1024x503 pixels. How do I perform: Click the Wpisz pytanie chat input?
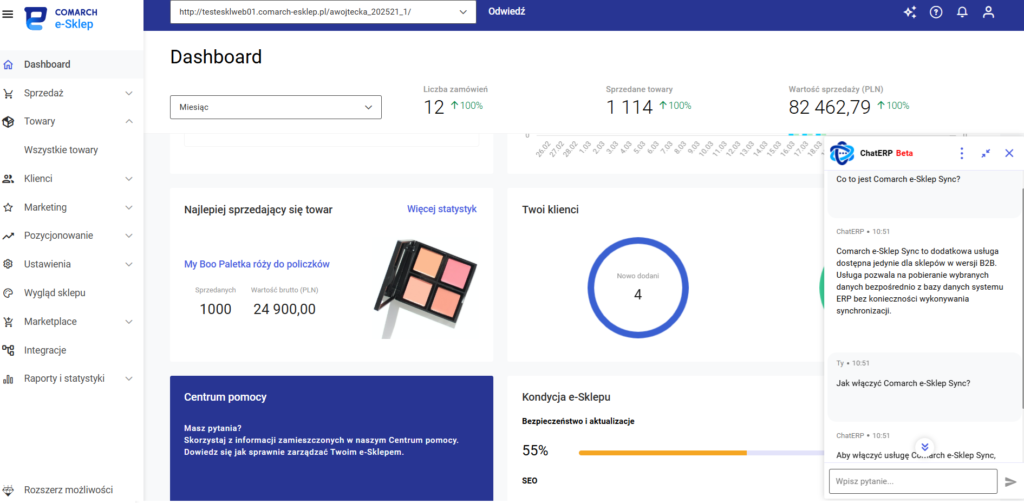click(x=912, y=482)
